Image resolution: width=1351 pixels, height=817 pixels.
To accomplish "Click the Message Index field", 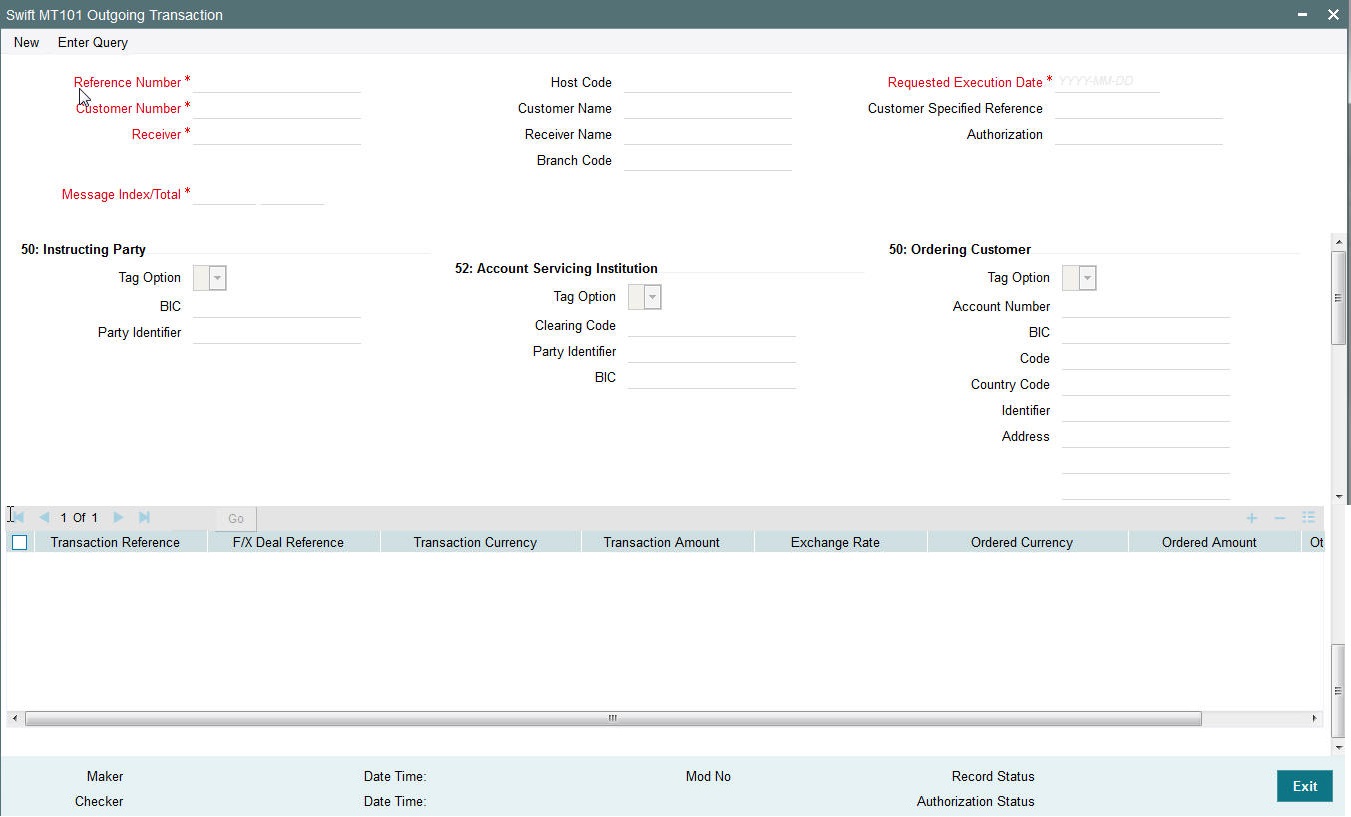I will click(x=224, y=194).
